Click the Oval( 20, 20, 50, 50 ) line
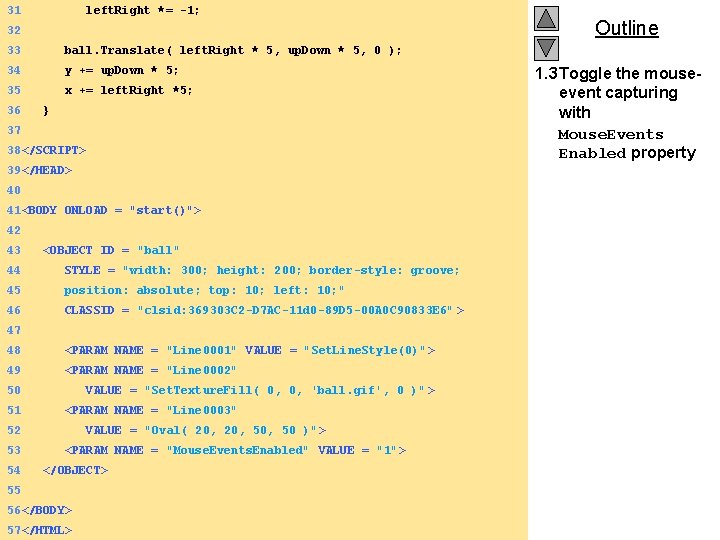720x540 pixels. point(206,430)
